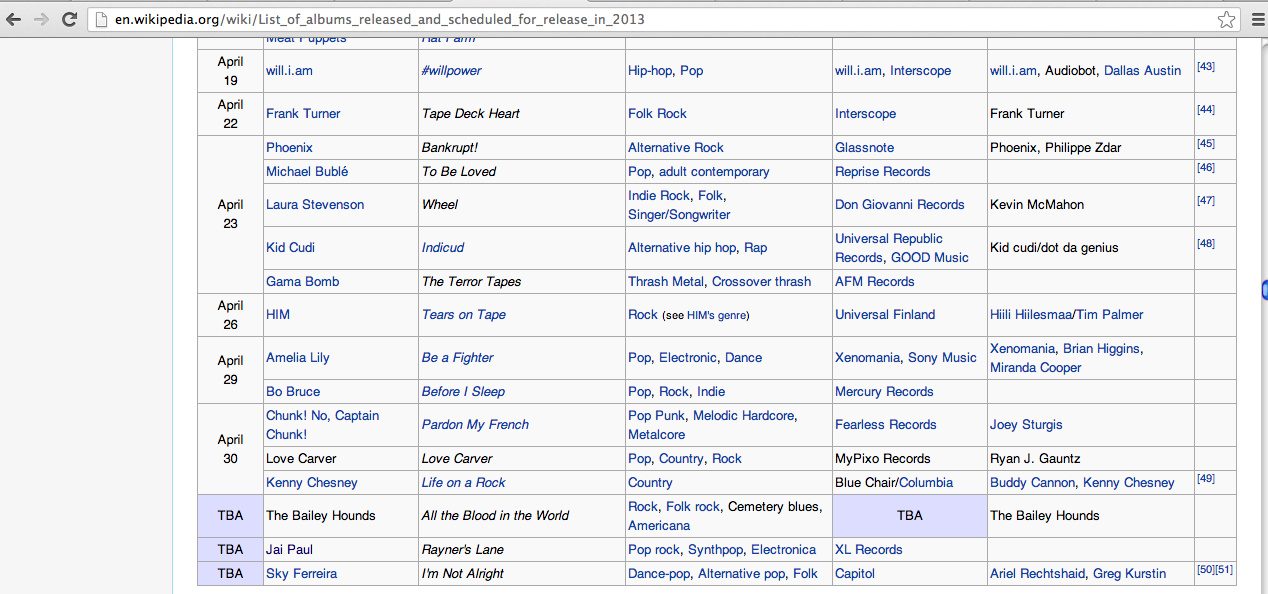This screenshot has height=594, width=1268.
Task: Open the Columbia label link
Action: click(x=926, y=483)
